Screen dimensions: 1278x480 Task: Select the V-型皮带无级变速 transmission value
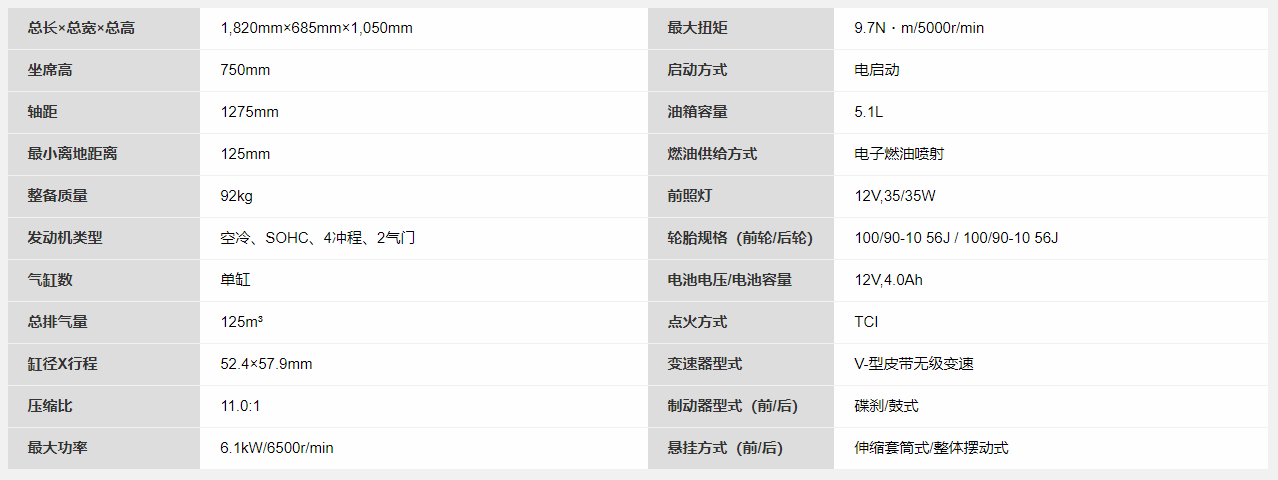click(914, 364)
